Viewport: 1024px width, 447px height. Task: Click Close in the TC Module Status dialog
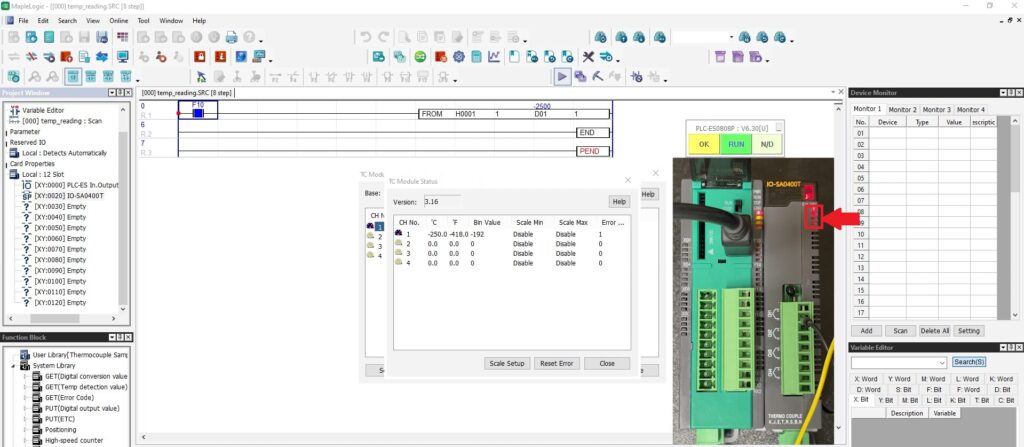[607, 363]
